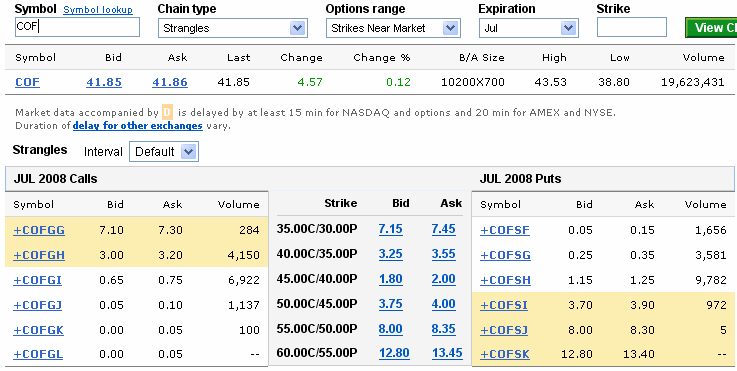Open the +COFSF put option link

[x=505, y=230]
